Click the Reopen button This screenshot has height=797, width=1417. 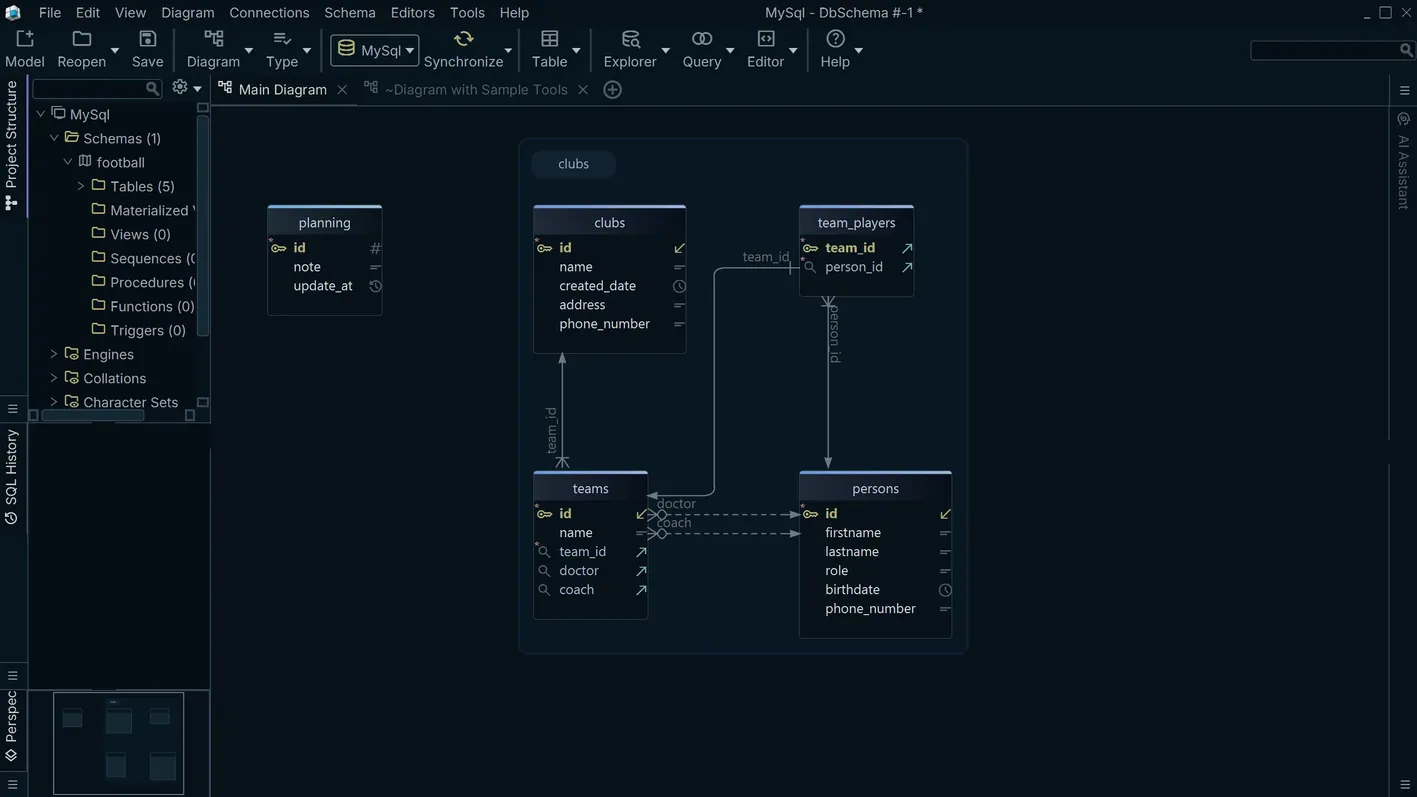[x=81, y=45]
